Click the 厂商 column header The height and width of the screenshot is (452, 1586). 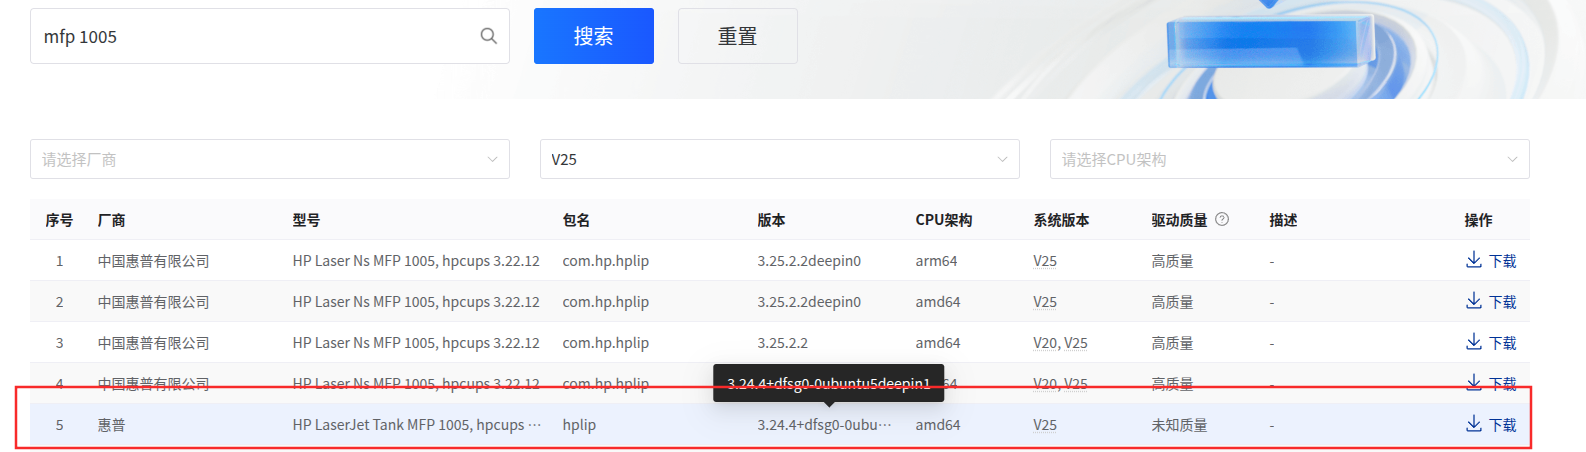point(111,220)
